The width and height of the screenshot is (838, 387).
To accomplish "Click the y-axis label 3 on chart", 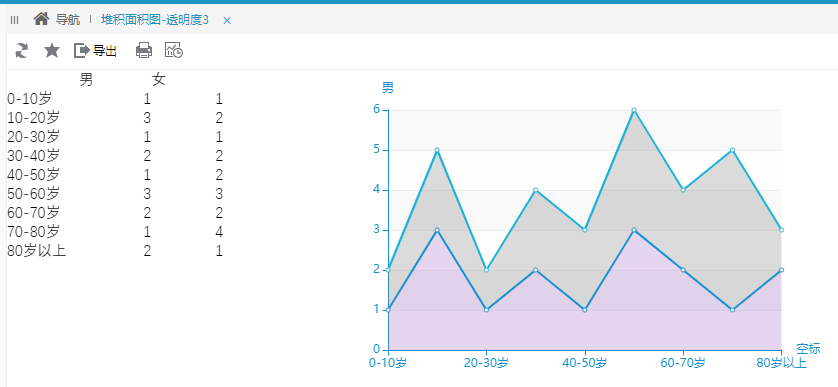I will 377,230.
